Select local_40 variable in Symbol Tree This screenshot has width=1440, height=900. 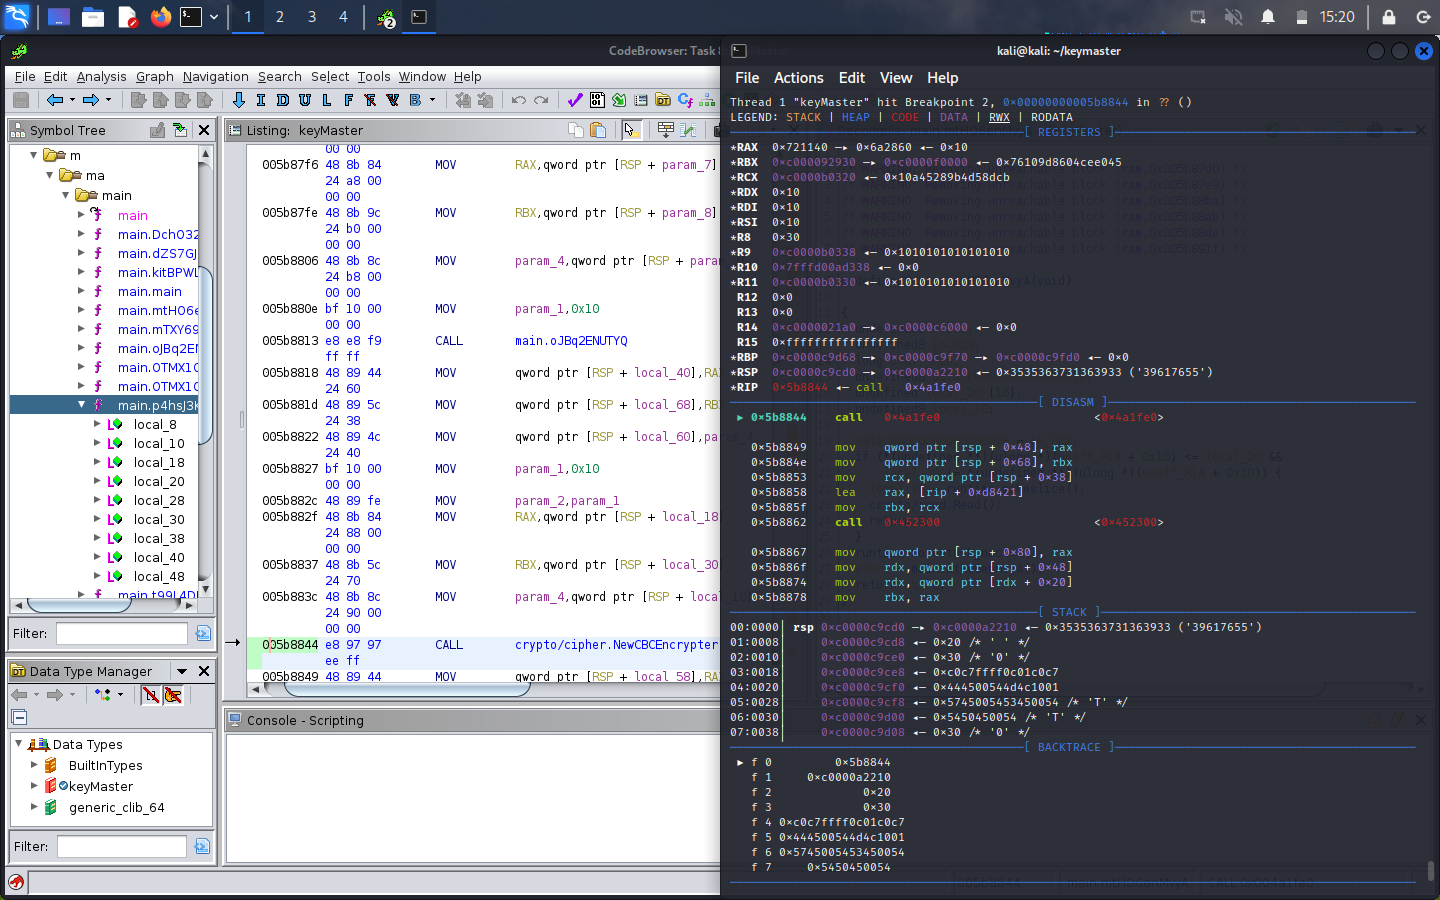coord(159,557)
